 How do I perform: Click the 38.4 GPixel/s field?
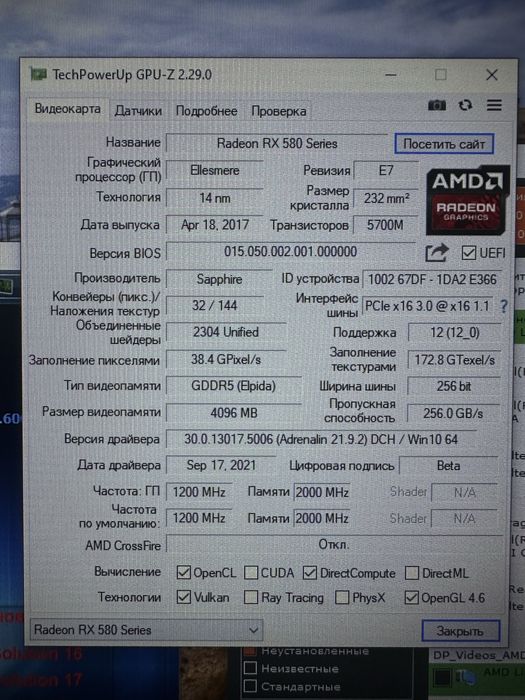pos(226,359)
